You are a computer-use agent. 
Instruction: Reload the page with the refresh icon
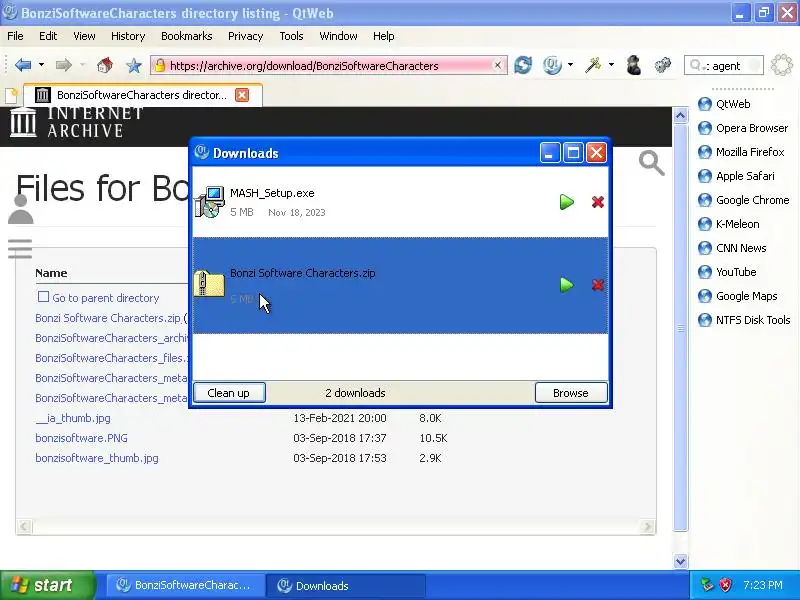click(523, 65)
